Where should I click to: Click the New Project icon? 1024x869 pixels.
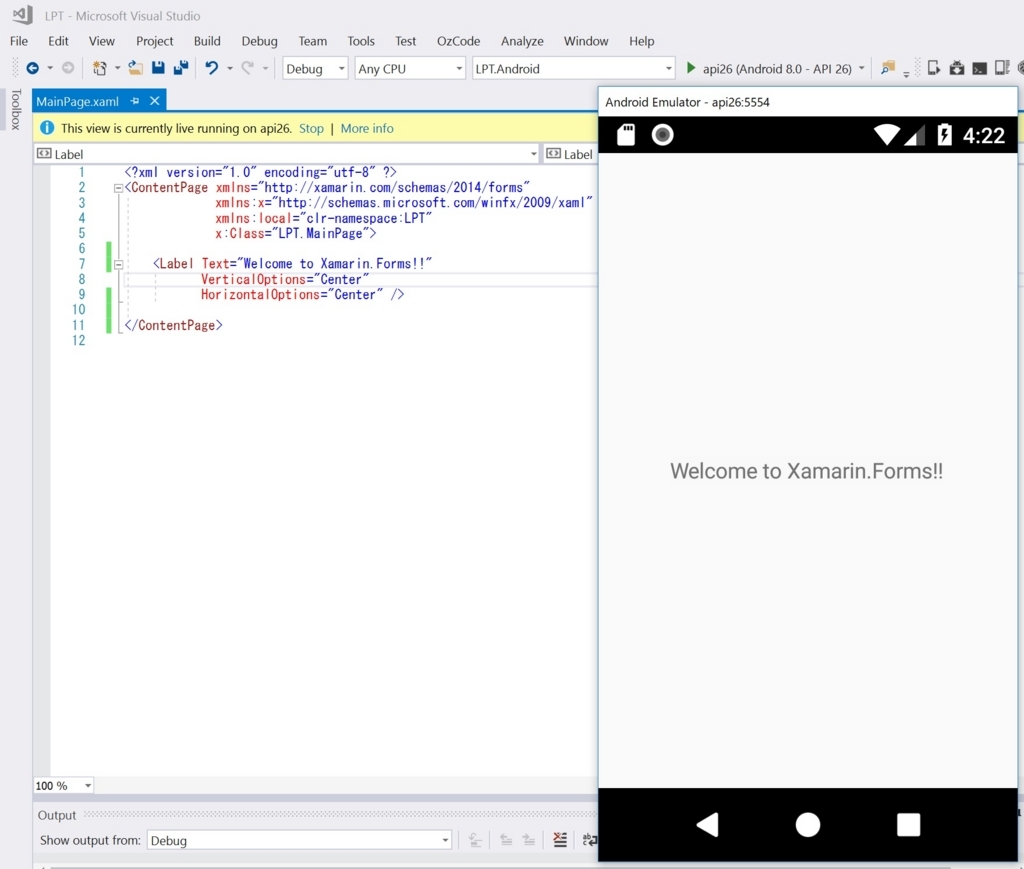pyautogui.click(x=99, y=68)
